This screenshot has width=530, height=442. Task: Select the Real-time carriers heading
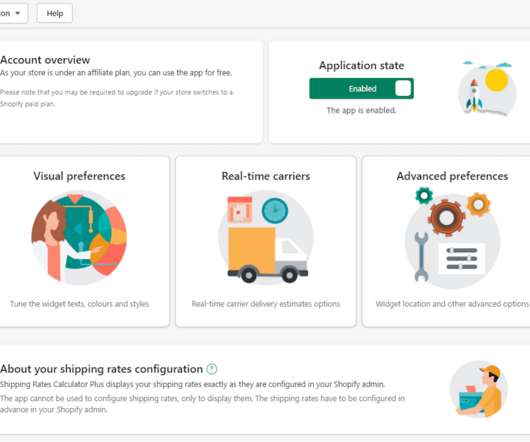(266, 176)
